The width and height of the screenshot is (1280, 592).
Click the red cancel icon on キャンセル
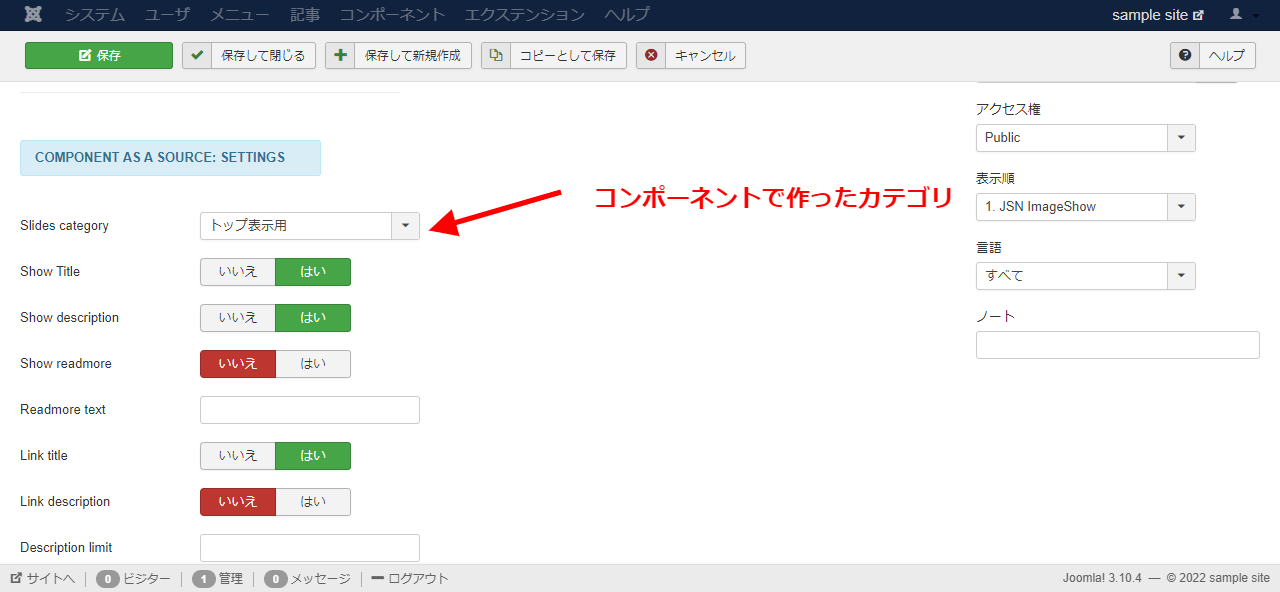point(651,56)
